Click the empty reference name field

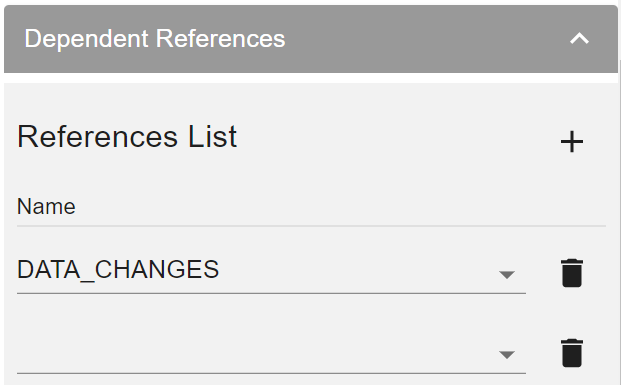[x=271, y=351]
